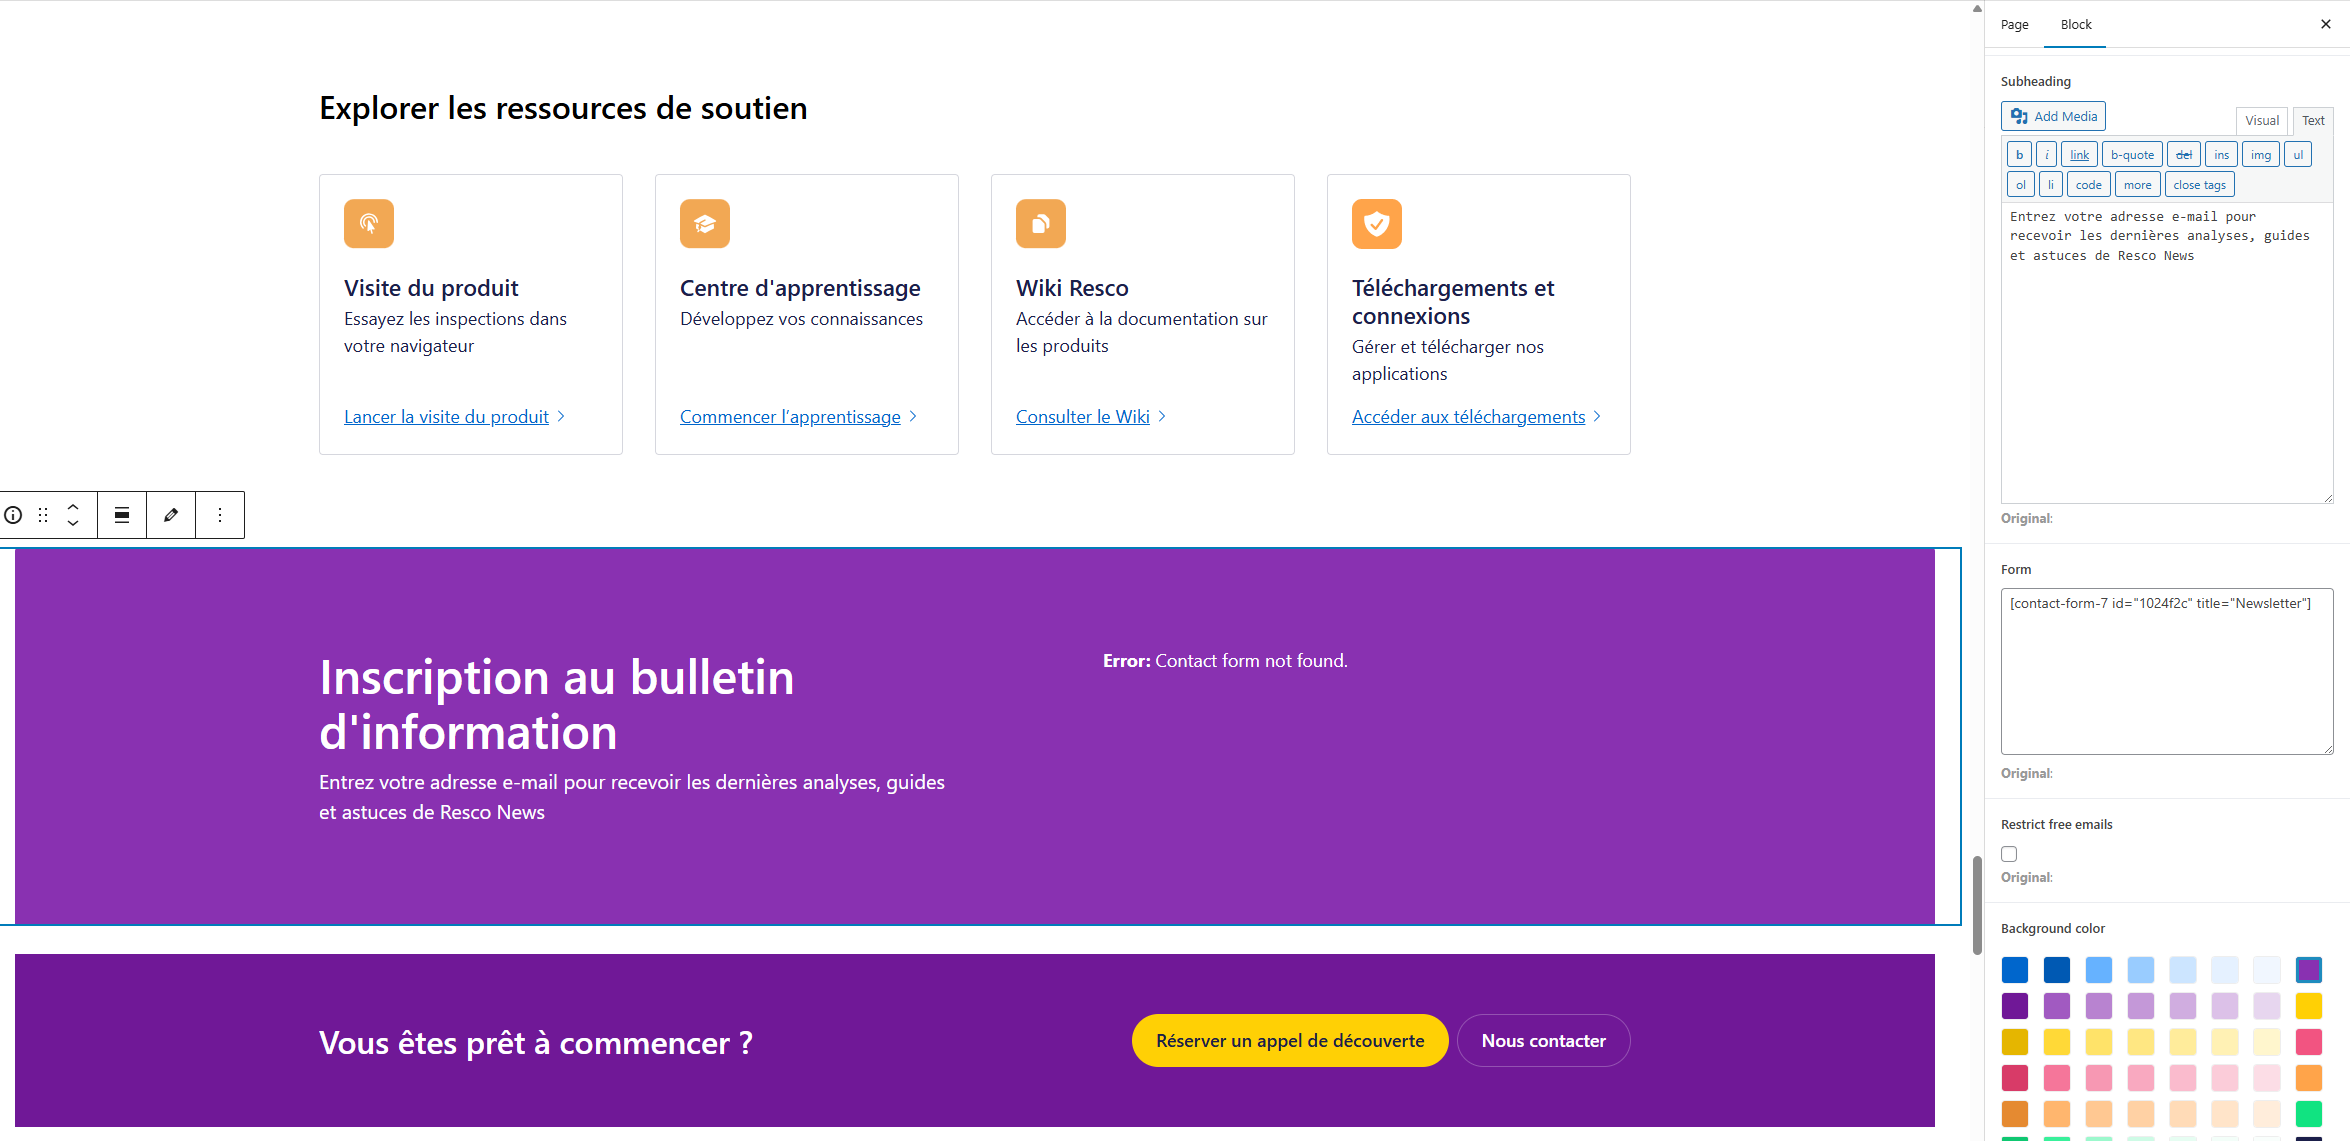Screen dimensions: 2350x1141
Task: Select the yellow background color swatch
Action: coord(2308,1006)
